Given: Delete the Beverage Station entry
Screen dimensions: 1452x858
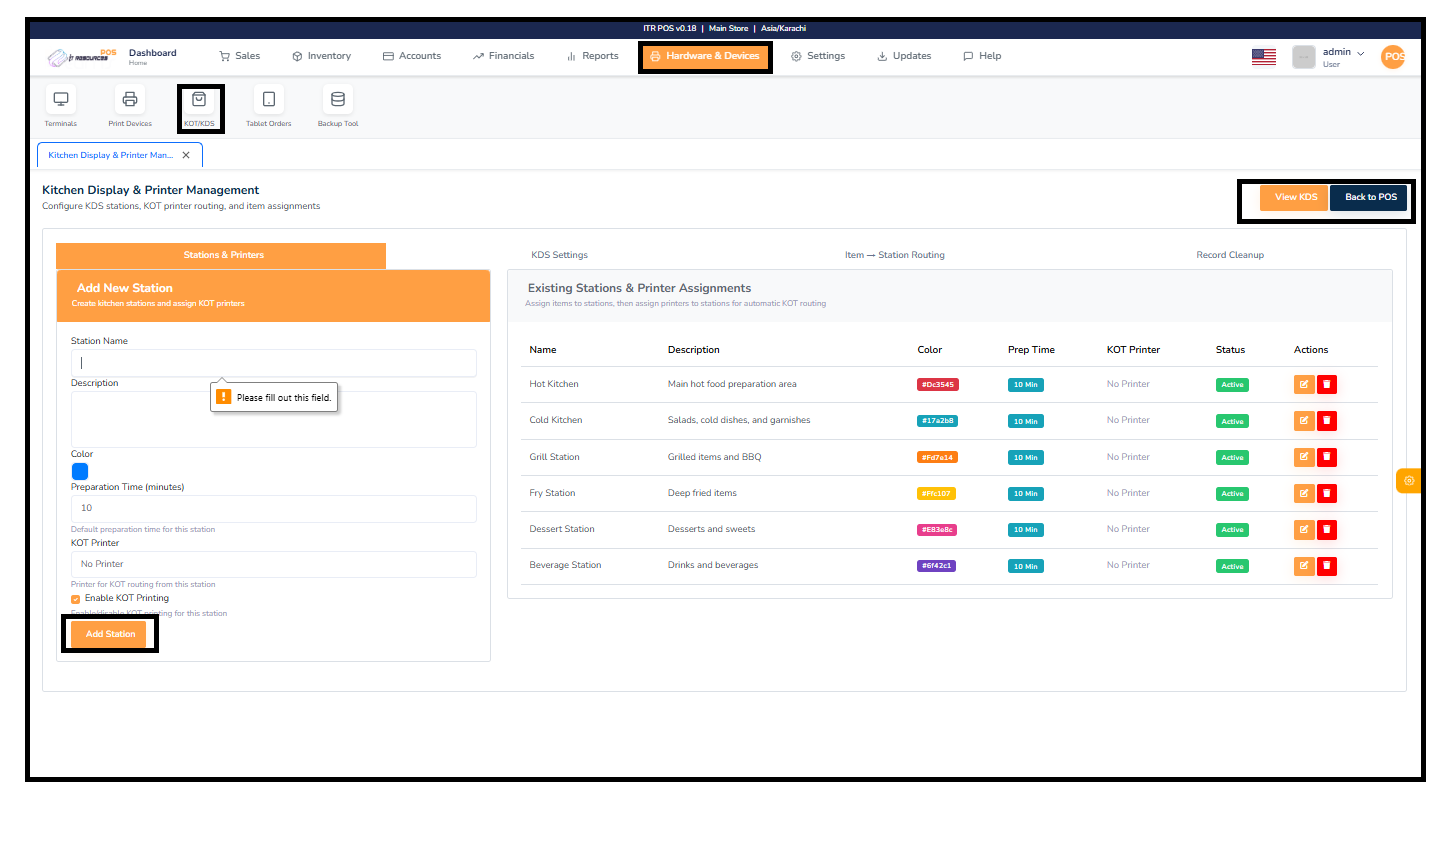Looking at the screenshot, I should [1327, 565].
